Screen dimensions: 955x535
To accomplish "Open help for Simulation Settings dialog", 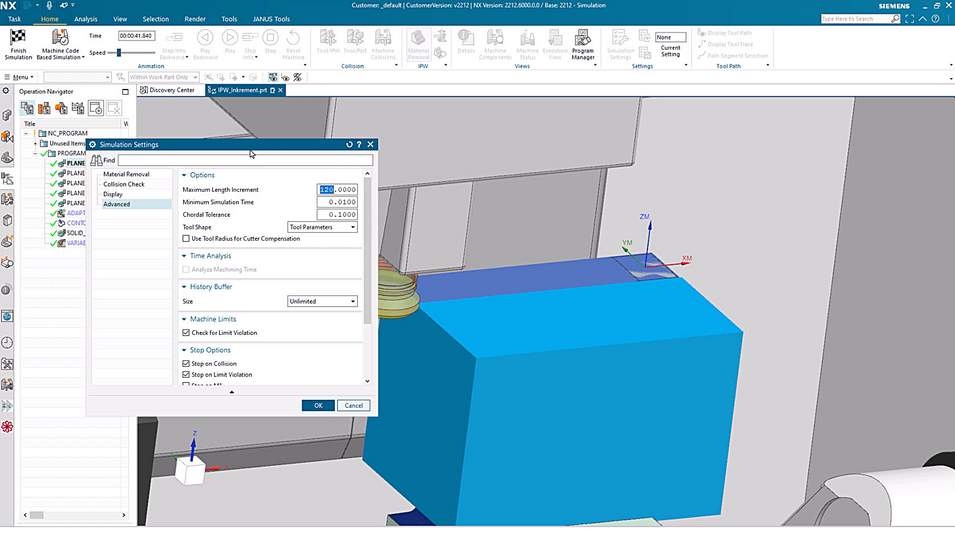I will [x=359, y=144].
